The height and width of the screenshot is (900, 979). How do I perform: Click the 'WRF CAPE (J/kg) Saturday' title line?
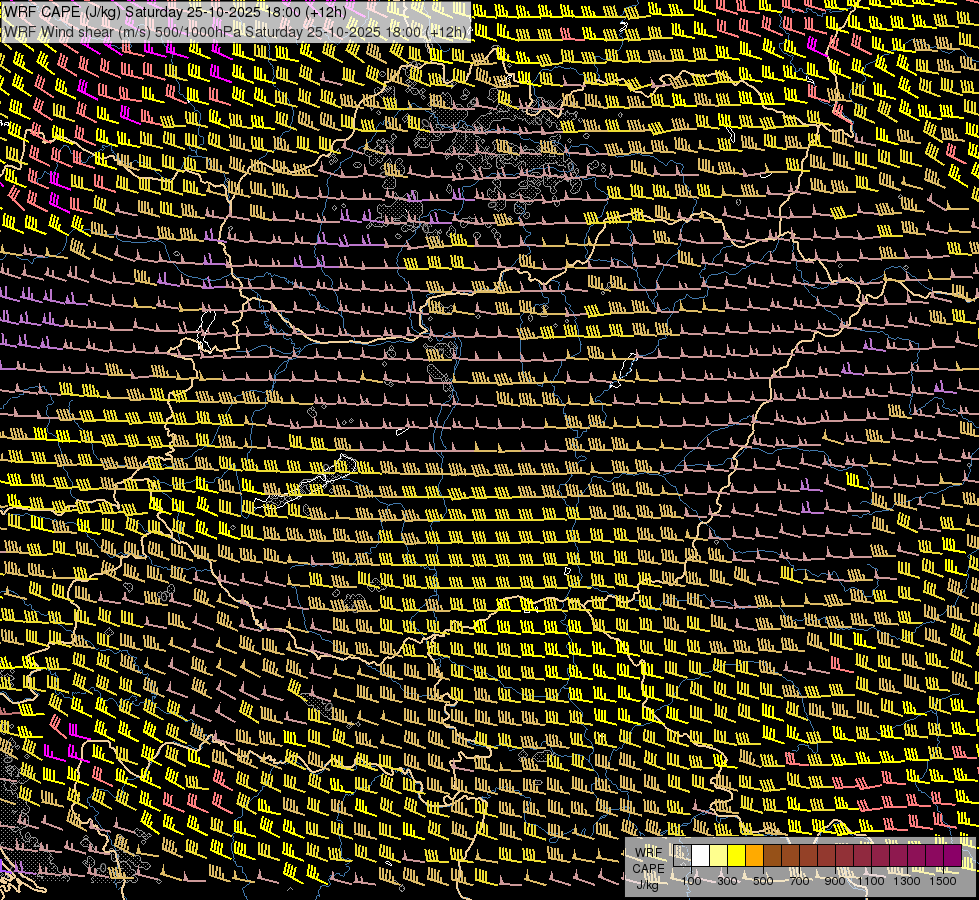(x=175, y=12)
